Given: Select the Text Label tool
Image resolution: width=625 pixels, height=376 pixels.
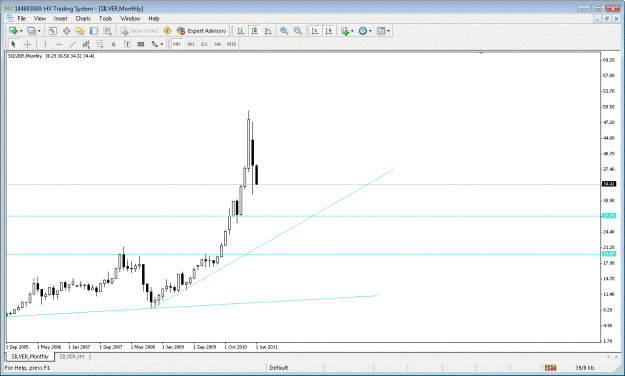Looking at the screenshot, I should 127,44.
